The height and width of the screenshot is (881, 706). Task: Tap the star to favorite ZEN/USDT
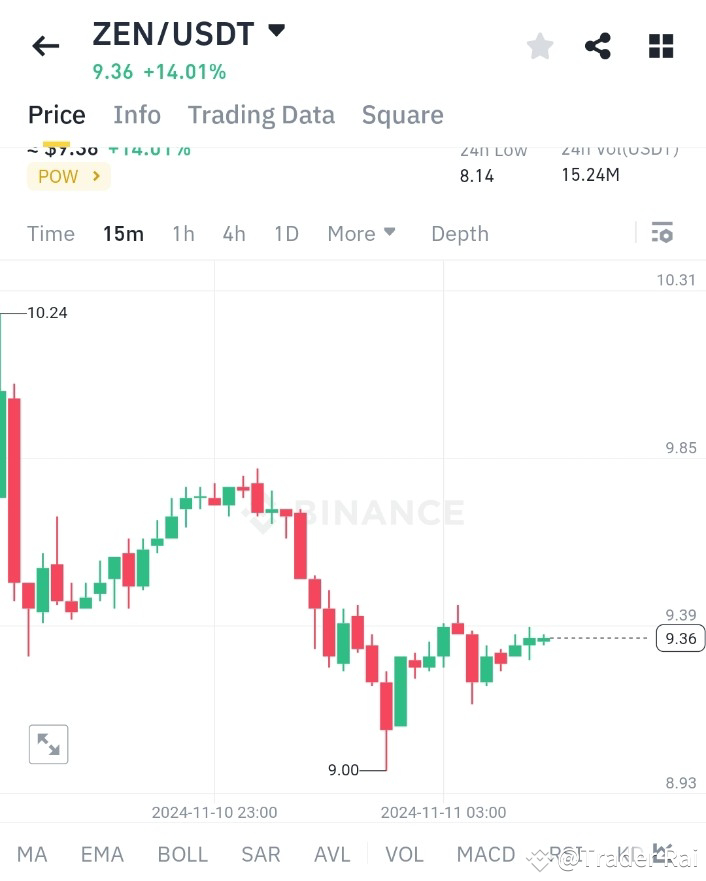click(539, 45)
